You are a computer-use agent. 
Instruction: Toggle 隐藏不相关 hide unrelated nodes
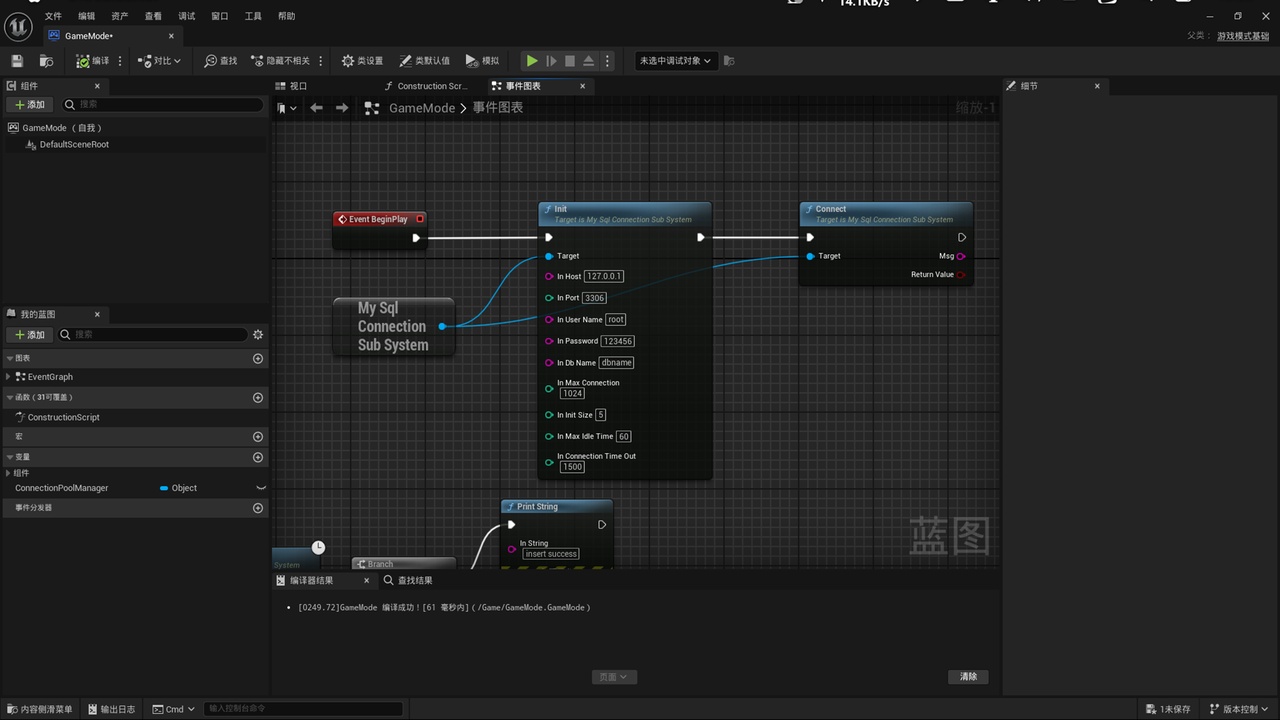280,61
